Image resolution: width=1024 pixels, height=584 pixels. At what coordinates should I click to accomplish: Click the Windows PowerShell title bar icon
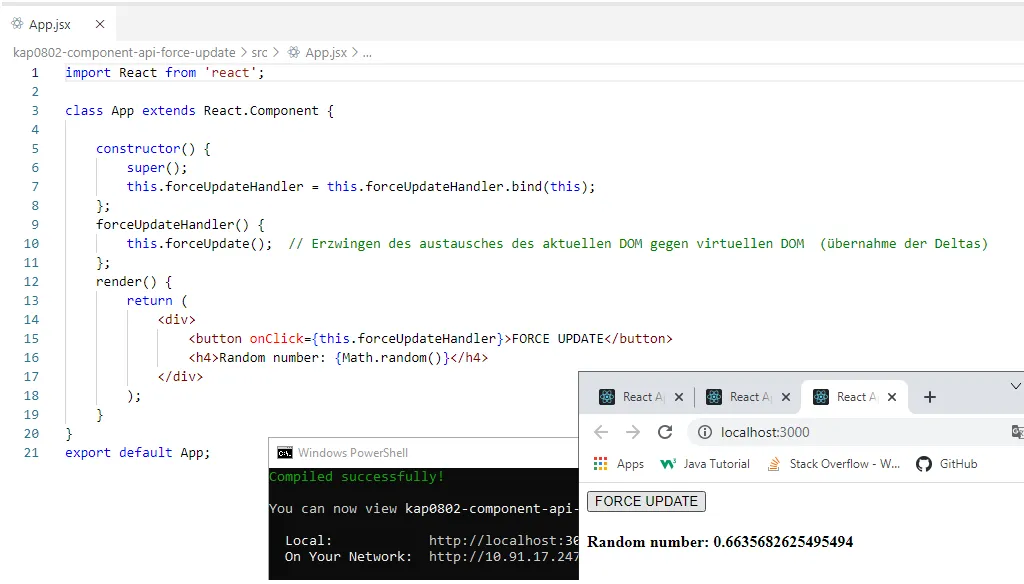click(x=285, y=453)
